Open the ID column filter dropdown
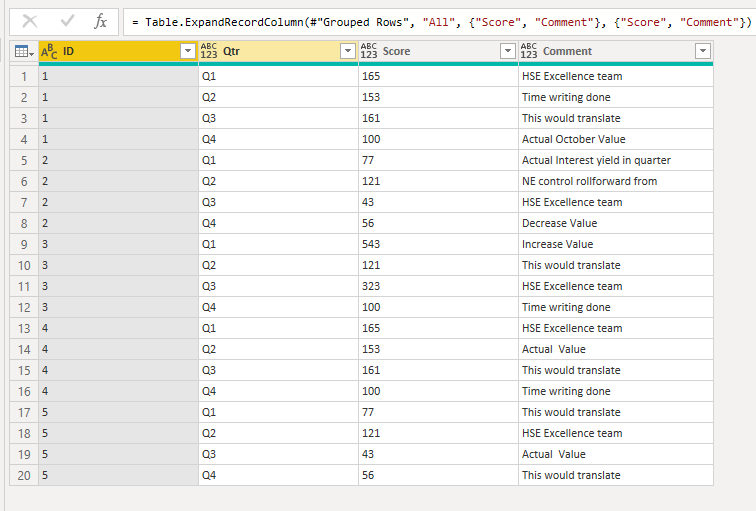Screen dimensions: 756x511 pyautogui.click(x=188, y=51)
